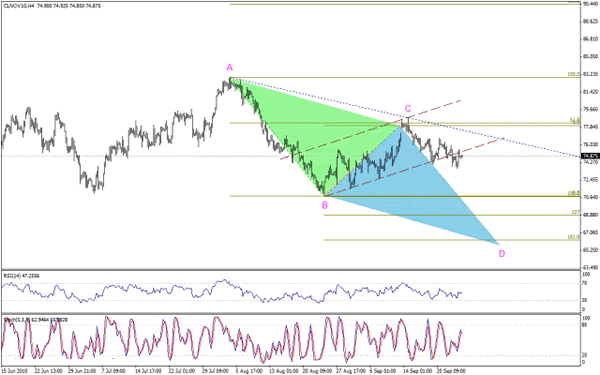This screenshot has width=600, height=375.
Task: Click the pink point label A
Action: point(229,68)
